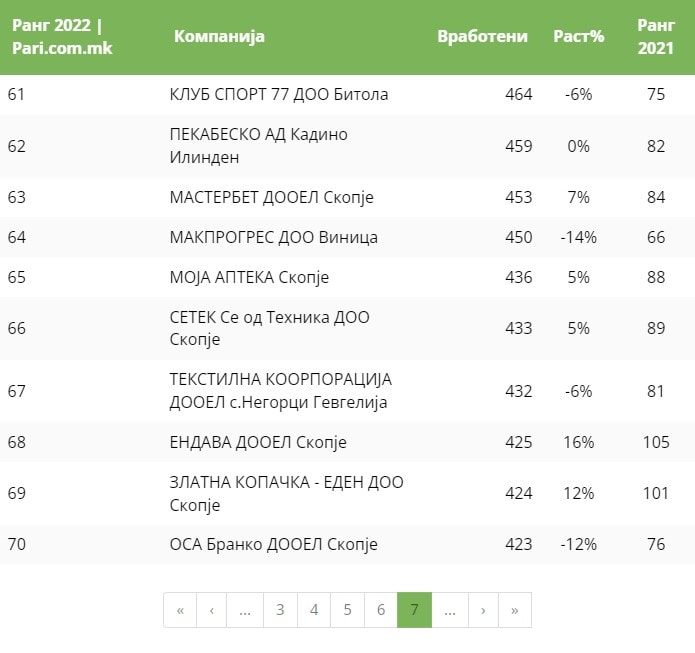Click the Ранг 2021 column header
The height and width of the screenshot is (653, 695).
coord(655,37)
